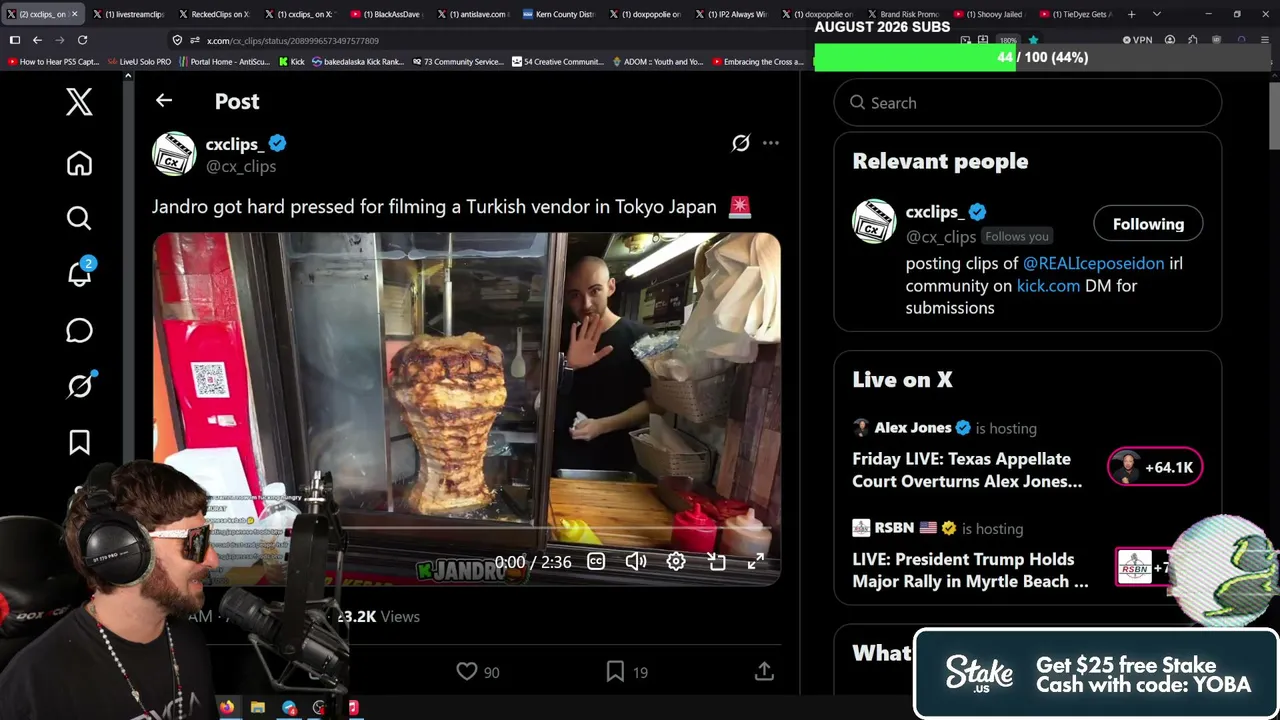Open the Friday LIVE Texas Appellate broadcast
Screen dimensions: 1280x720
coord(967,470)
